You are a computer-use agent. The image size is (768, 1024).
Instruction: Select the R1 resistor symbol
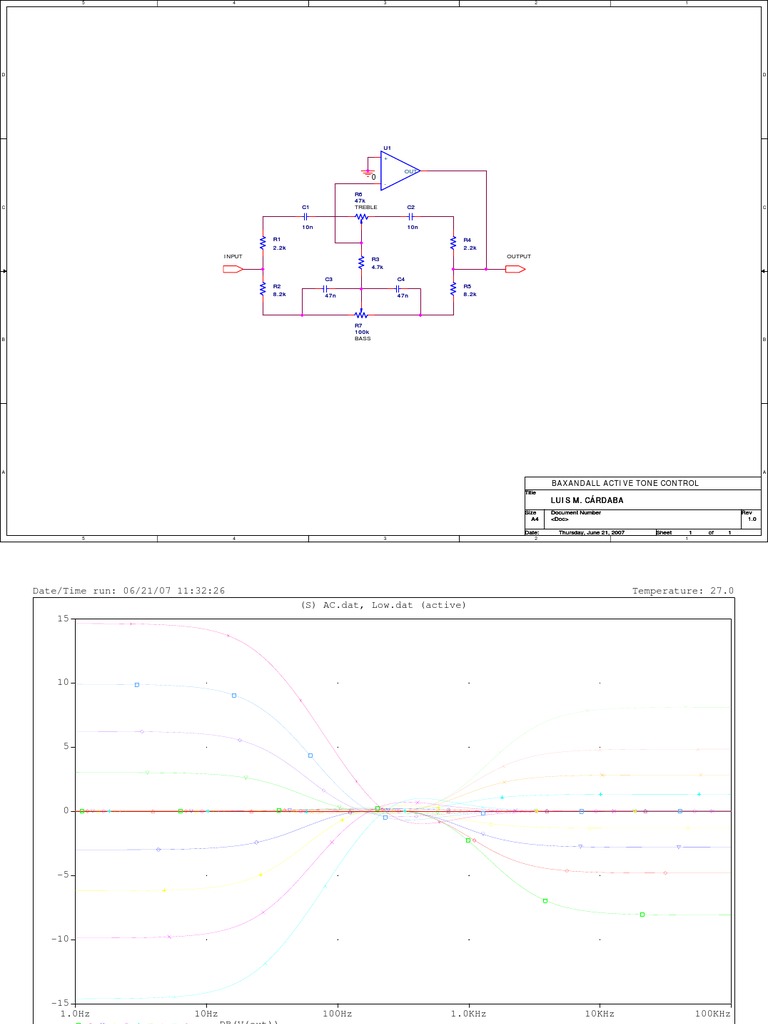click(x=263, y=243)
